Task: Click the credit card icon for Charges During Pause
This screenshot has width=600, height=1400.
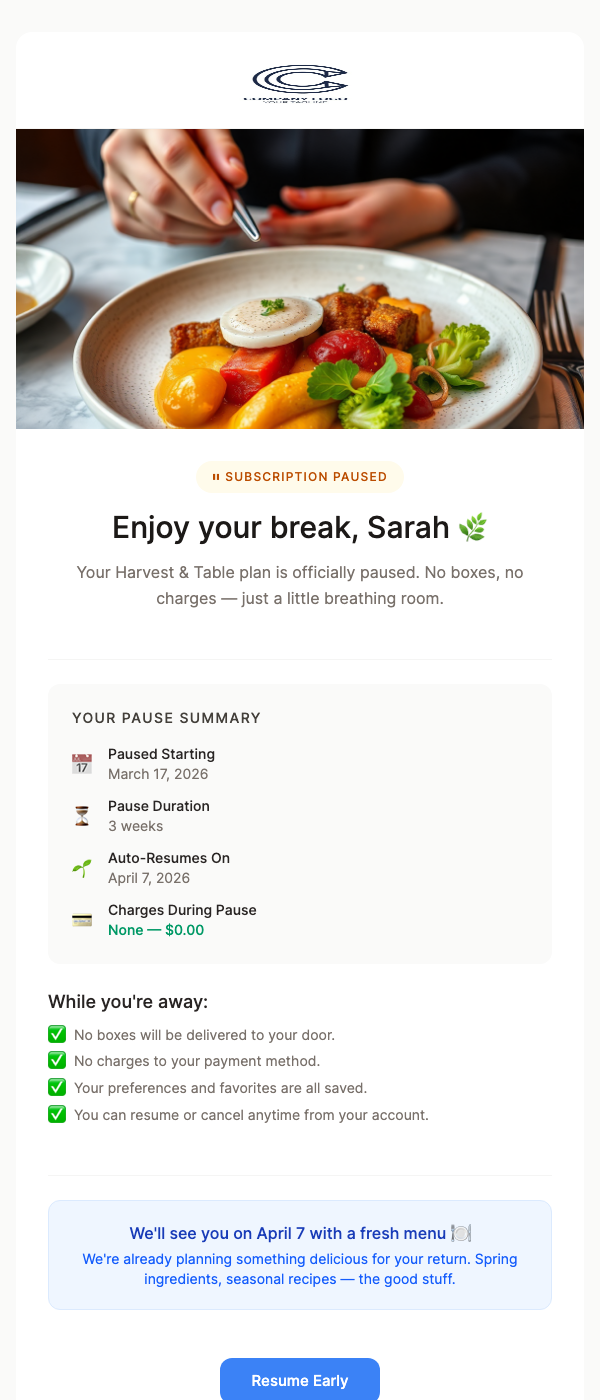Action: pyautogui.click(x=82, y=919)
